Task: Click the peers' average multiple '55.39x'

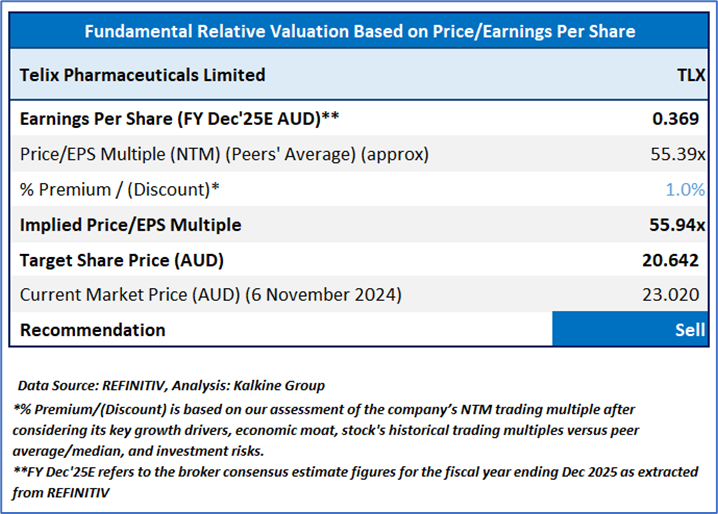Action: coord(678,154)
